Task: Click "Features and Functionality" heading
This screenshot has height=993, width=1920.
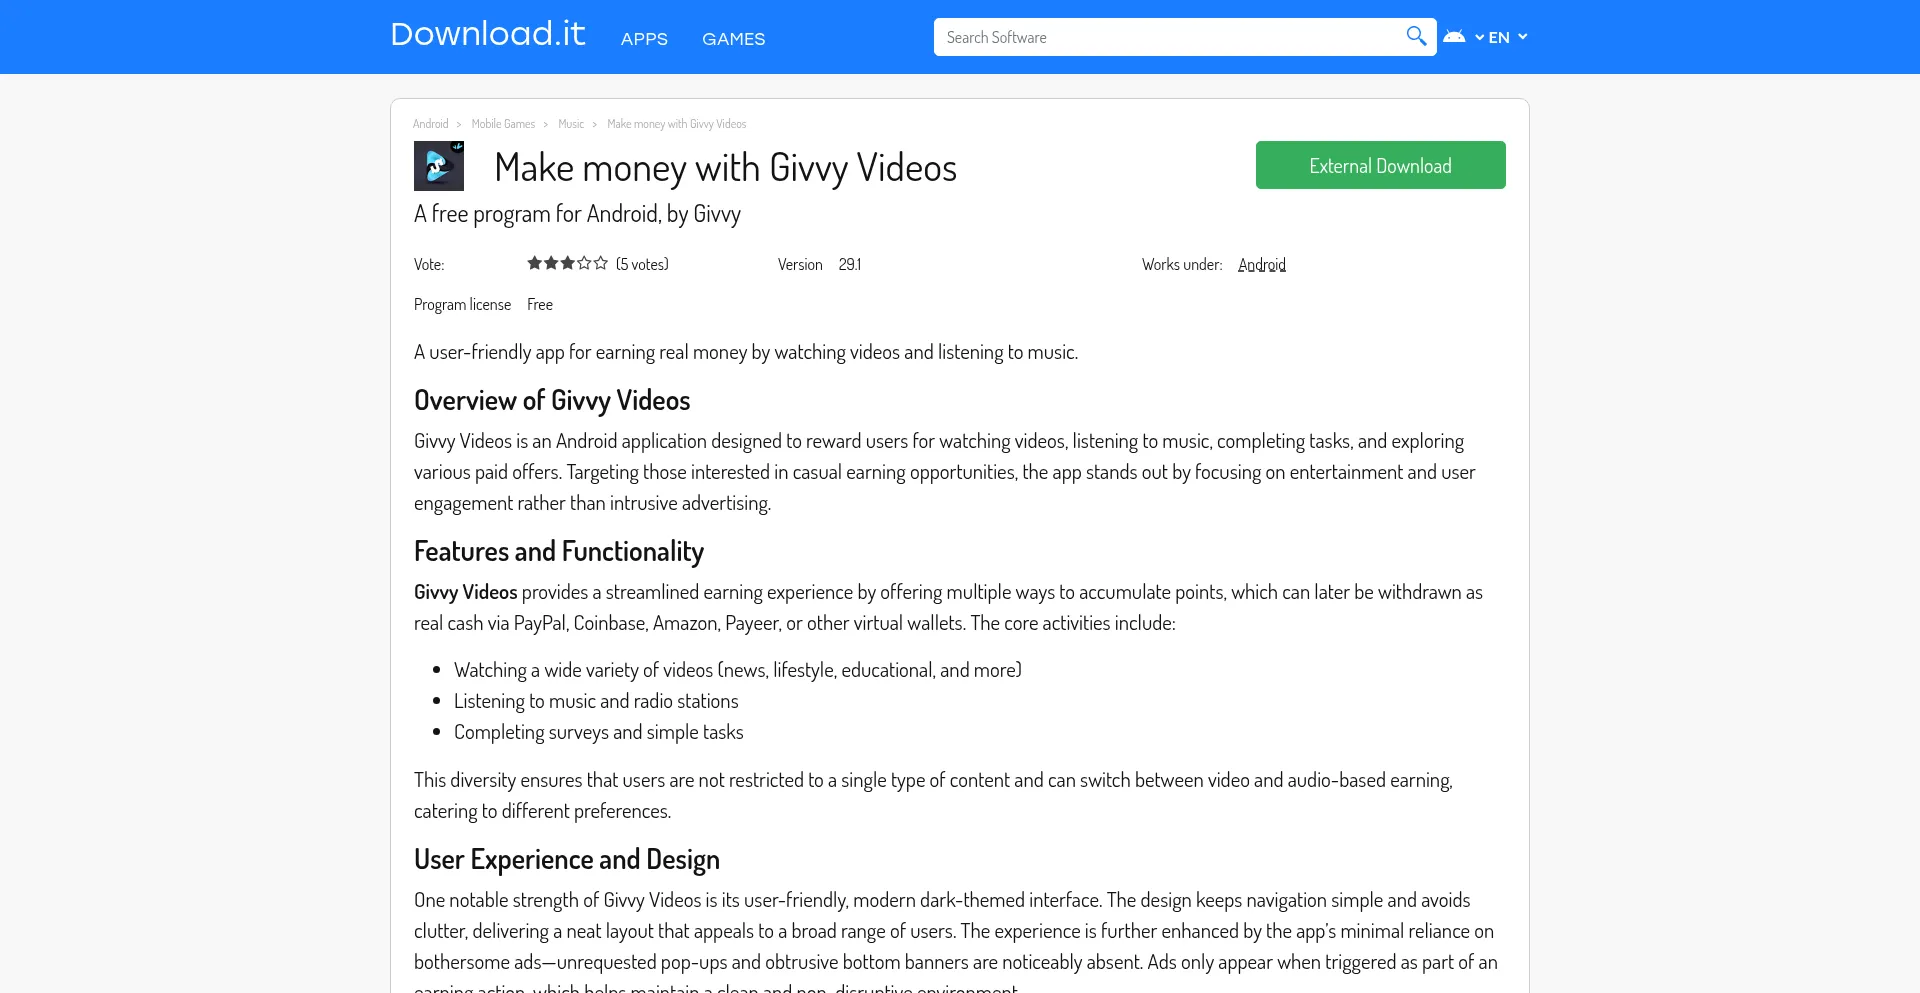Action: tap(559, 551)
